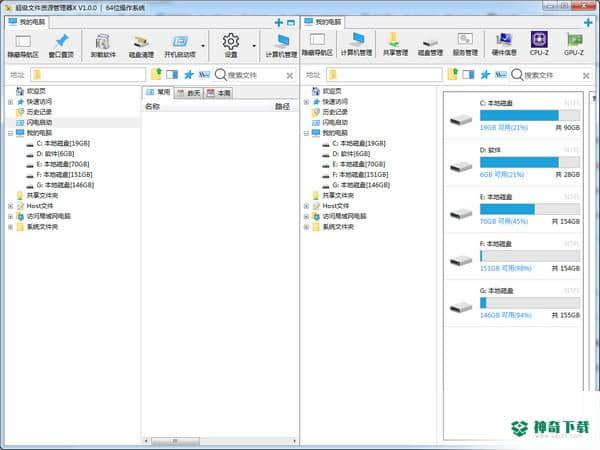
Task: Open the 设置 gear settings
Action: point(231,46)
